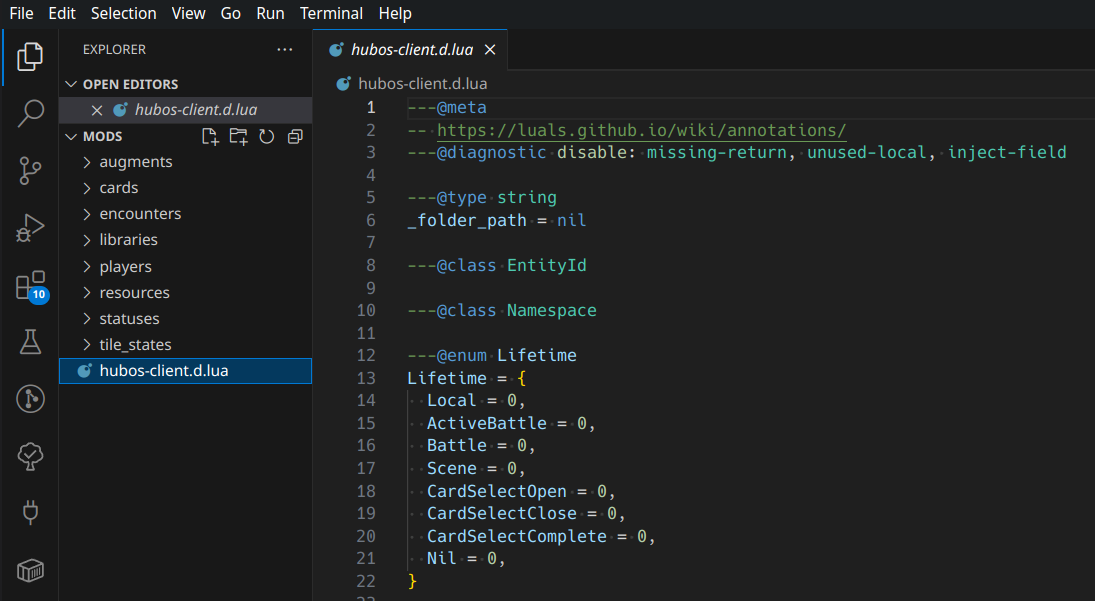Viewport: 1095px width, 601px height.
Task: Click 'Scene' enum entry on line 17
Action: pyautogui.click(x=452, y=468)
